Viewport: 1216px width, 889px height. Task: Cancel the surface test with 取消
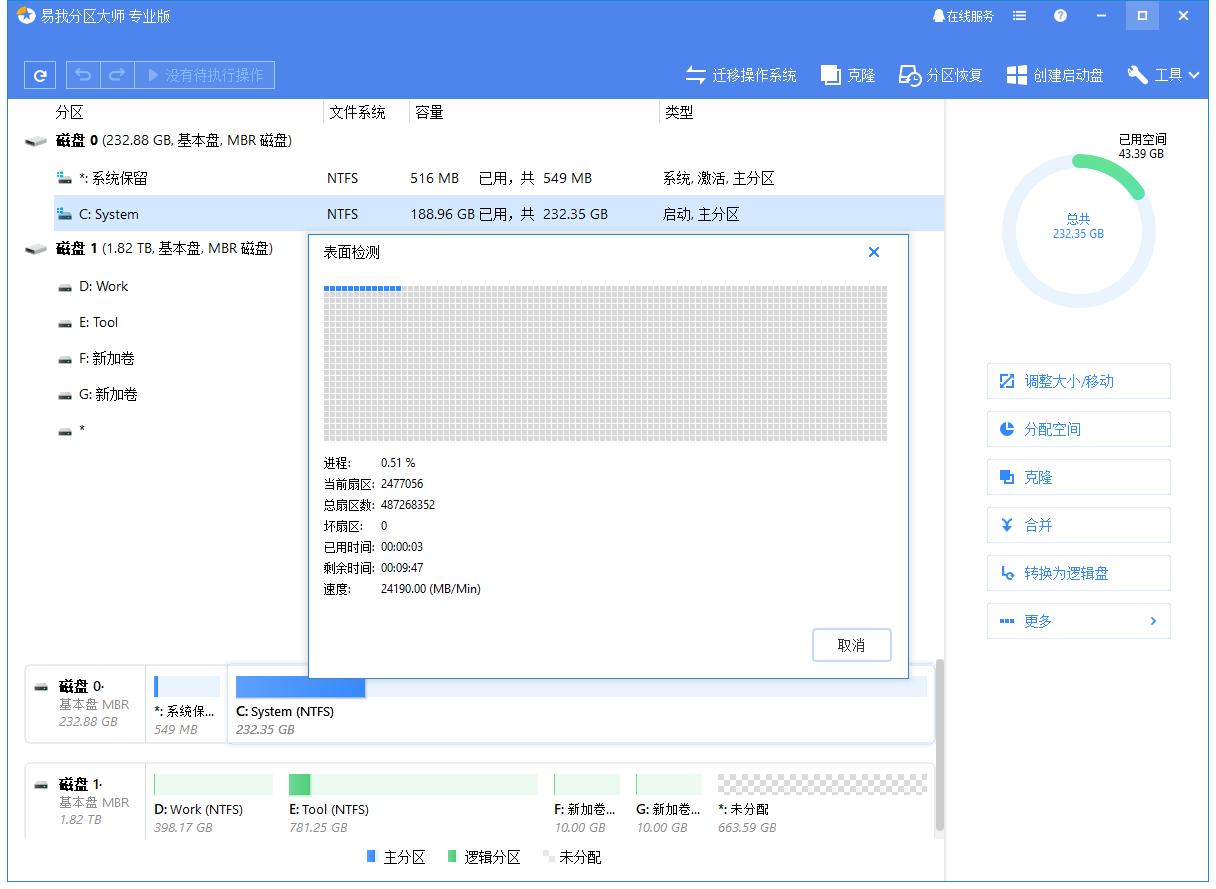851,645
